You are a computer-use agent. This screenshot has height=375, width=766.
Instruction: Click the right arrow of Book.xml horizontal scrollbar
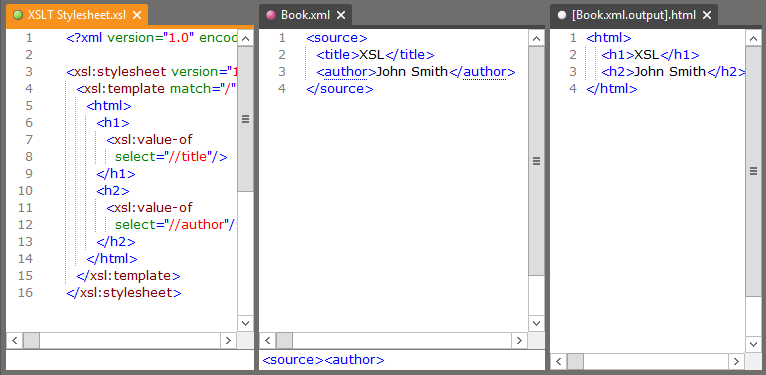(519, 340)
